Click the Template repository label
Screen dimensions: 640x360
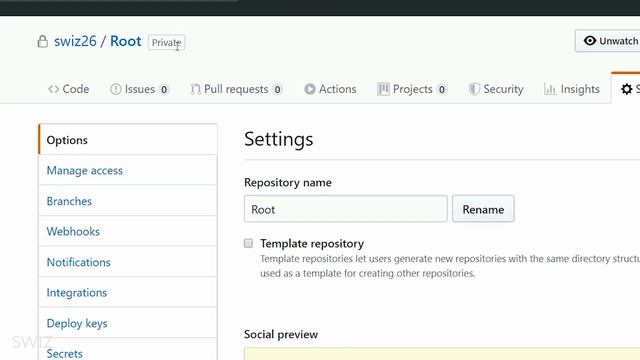(x=312, y=243)
